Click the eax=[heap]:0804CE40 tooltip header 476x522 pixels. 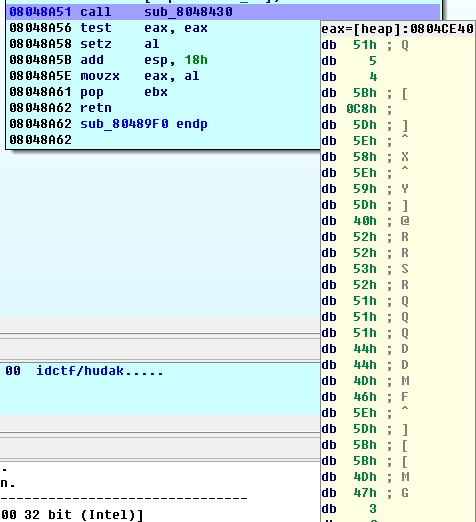[397, 29]
